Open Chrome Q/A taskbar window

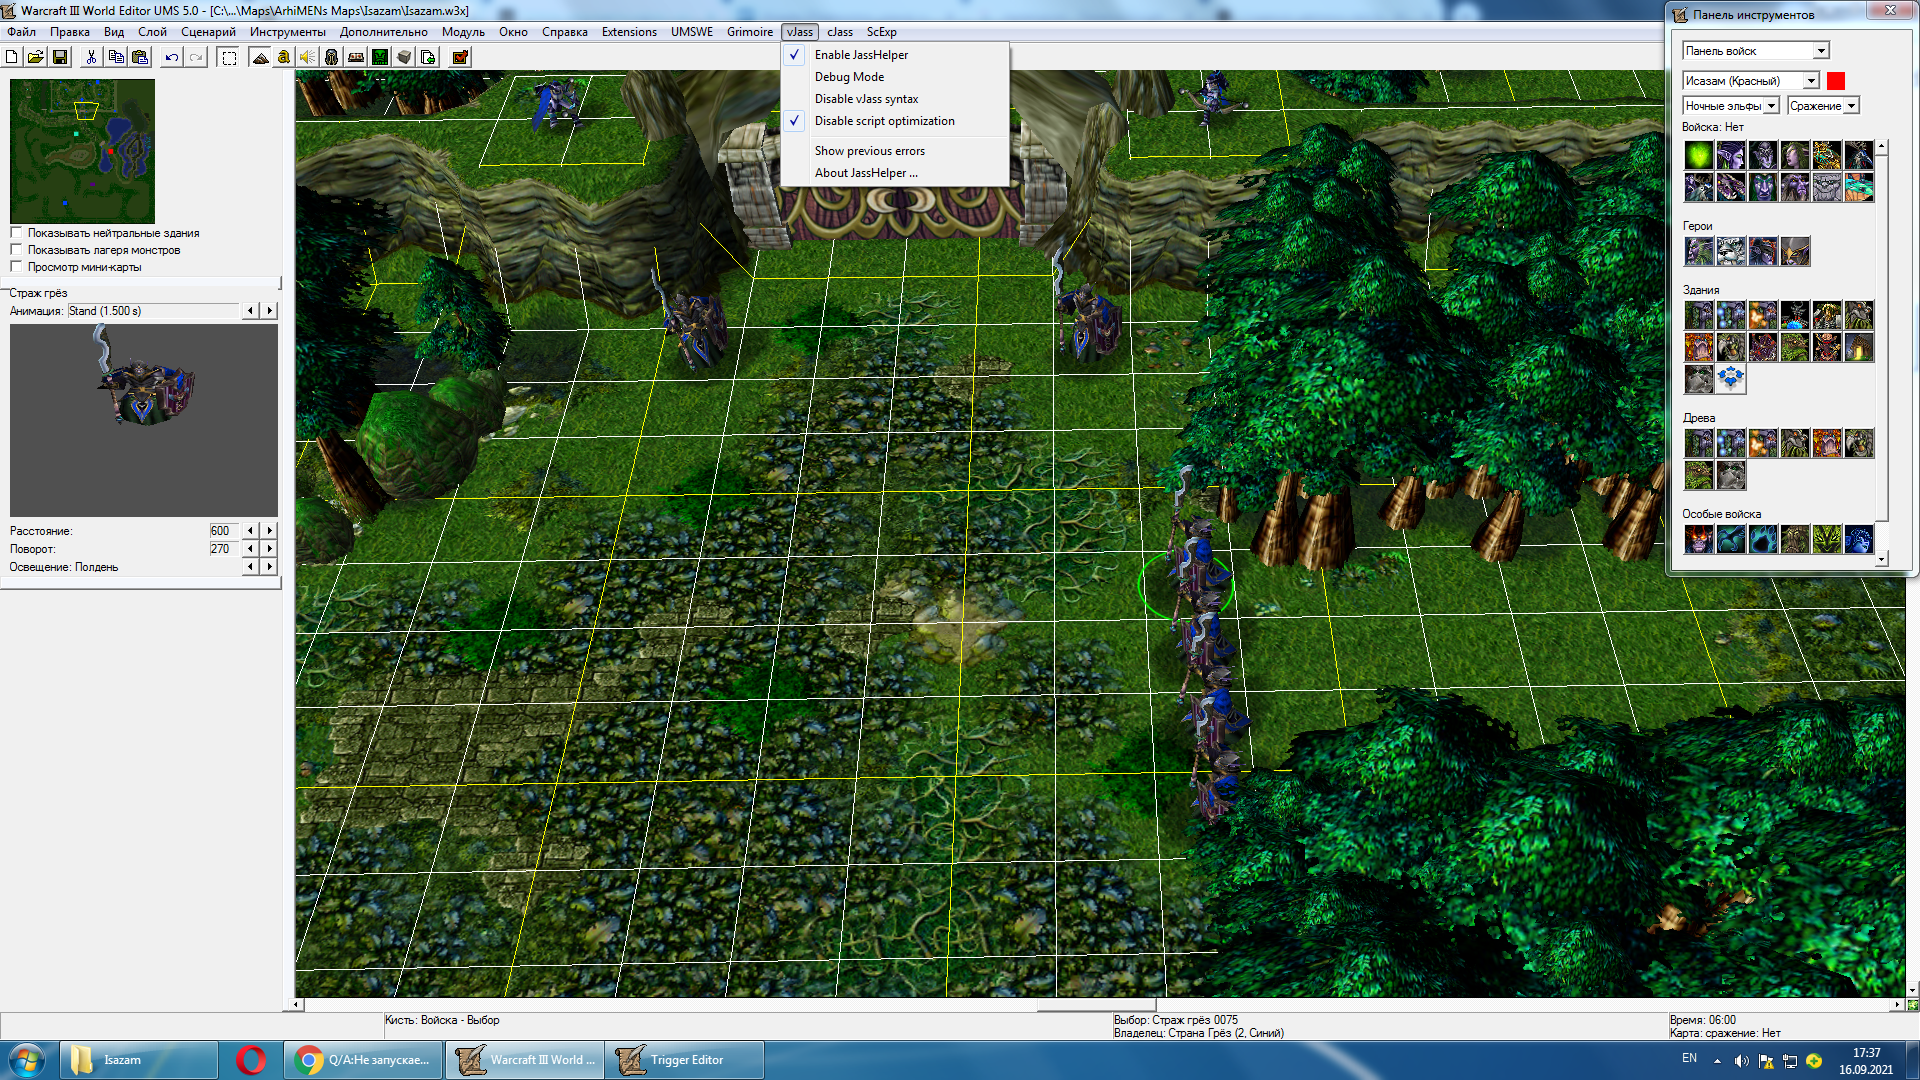tap(363, 1060)
